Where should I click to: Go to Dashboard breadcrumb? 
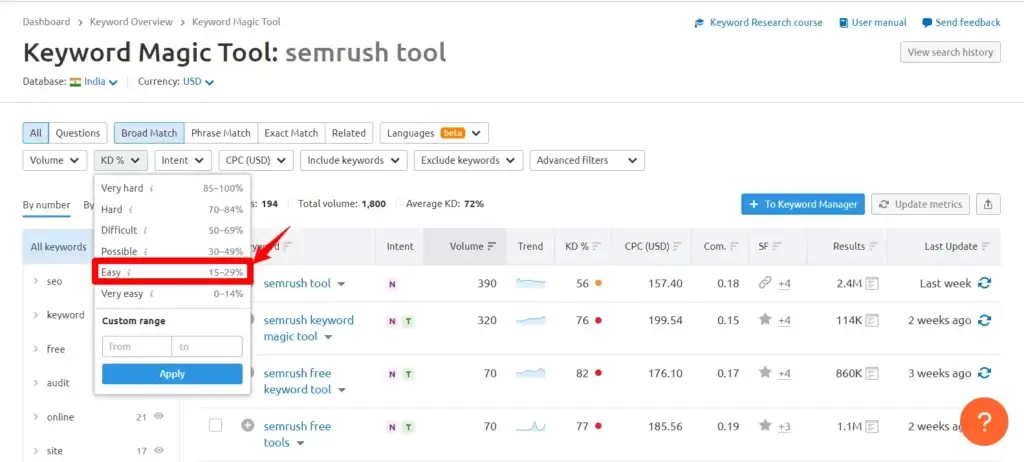46,22
